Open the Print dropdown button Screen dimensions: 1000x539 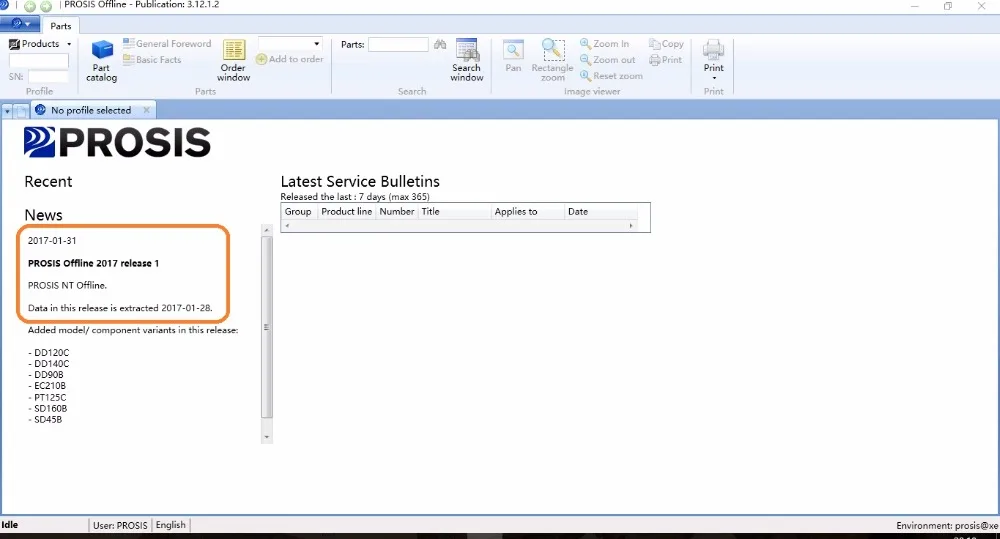[714, 59]
